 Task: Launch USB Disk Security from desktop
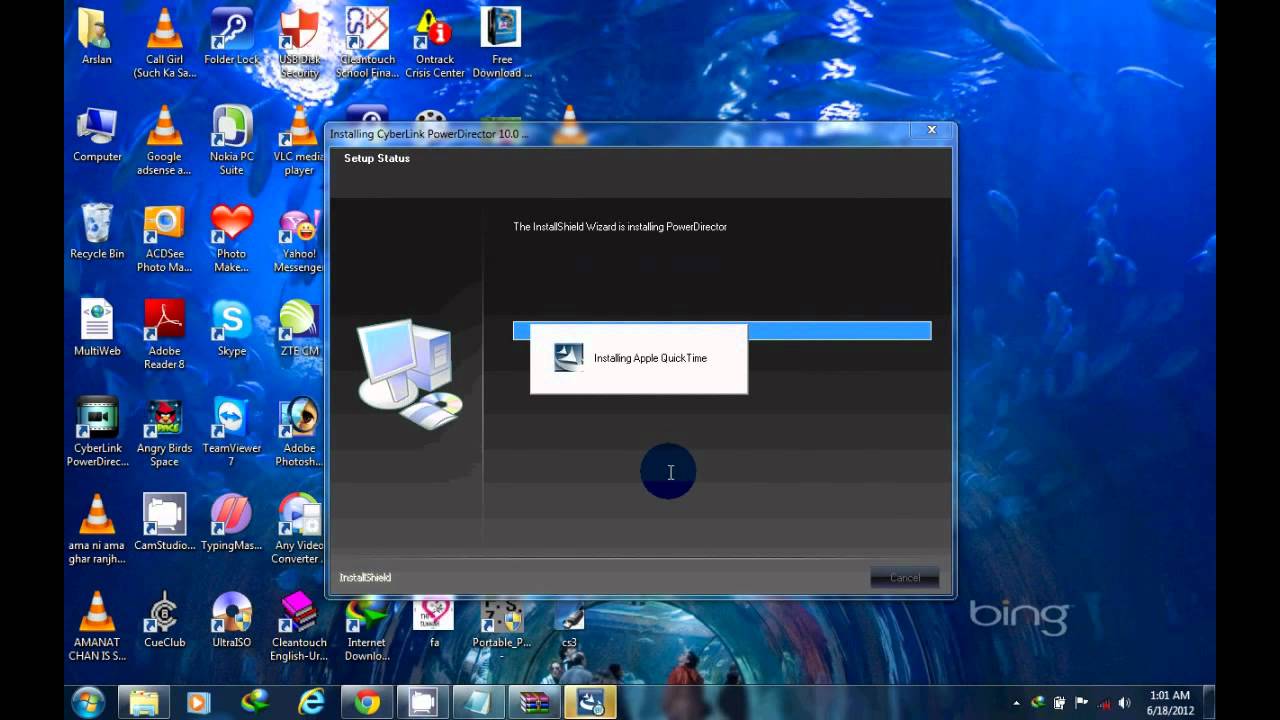pos(299,42)
